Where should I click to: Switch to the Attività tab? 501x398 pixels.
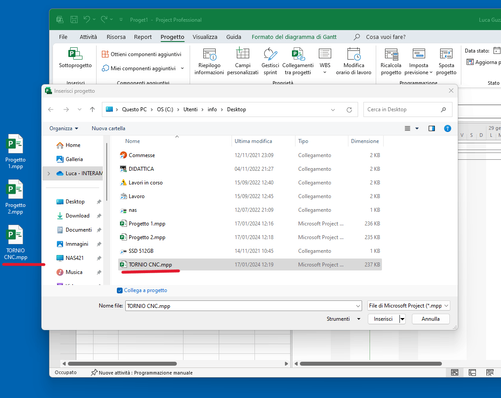(88, 37)
